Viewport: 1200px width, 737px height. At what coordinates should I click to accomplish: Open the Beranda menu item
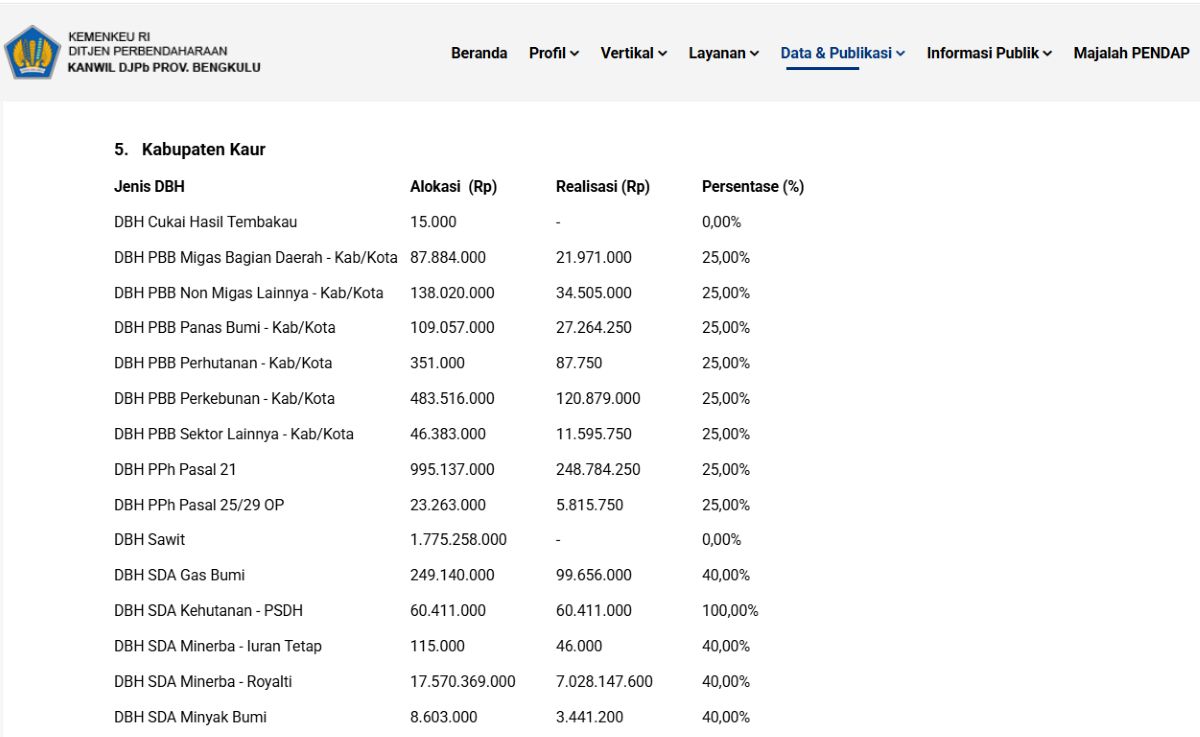(x=479, y=53)
